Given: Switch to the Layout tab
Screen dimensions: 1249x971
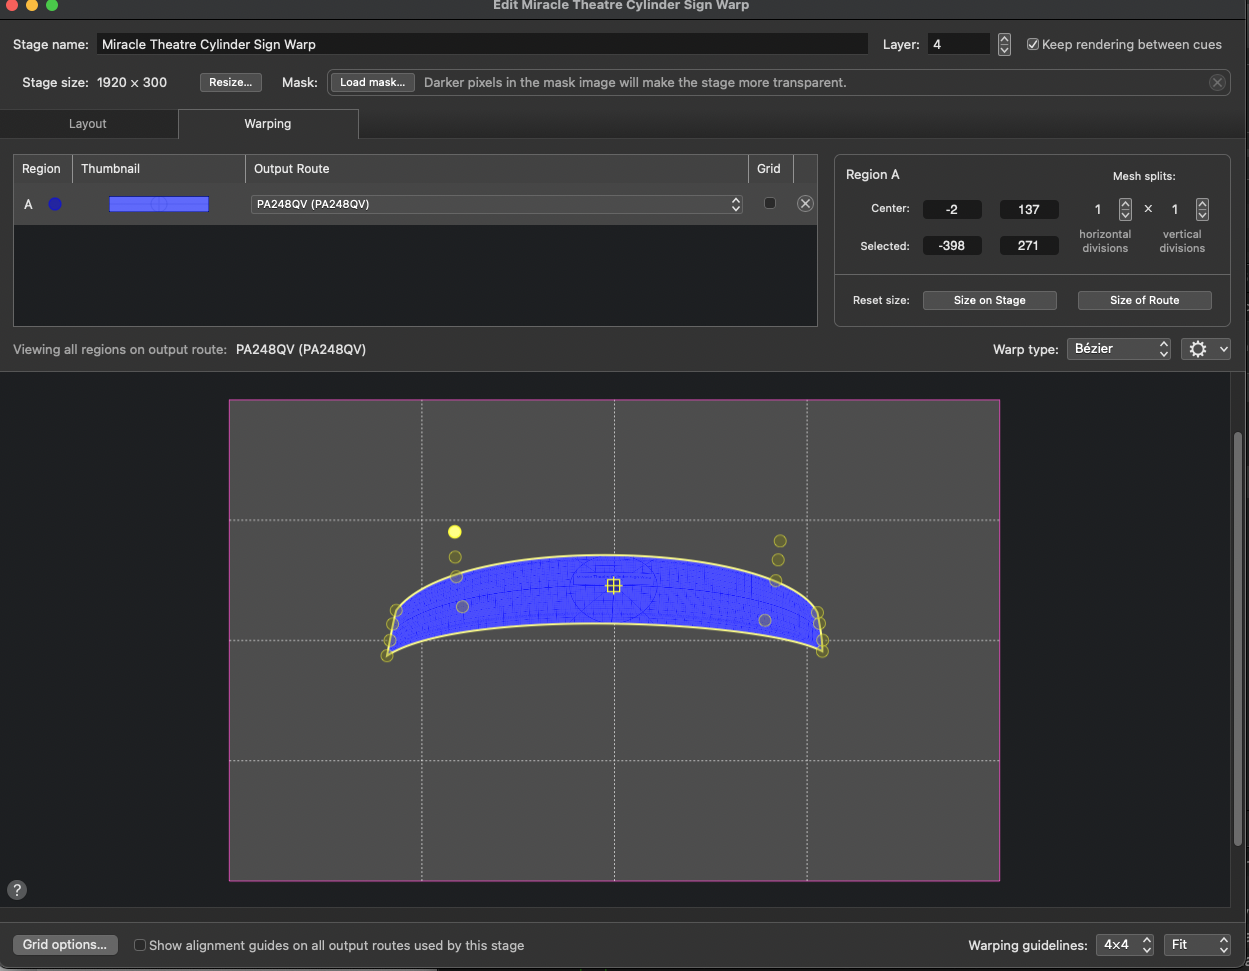Looking at the screenshot, I should click(88, 123).
